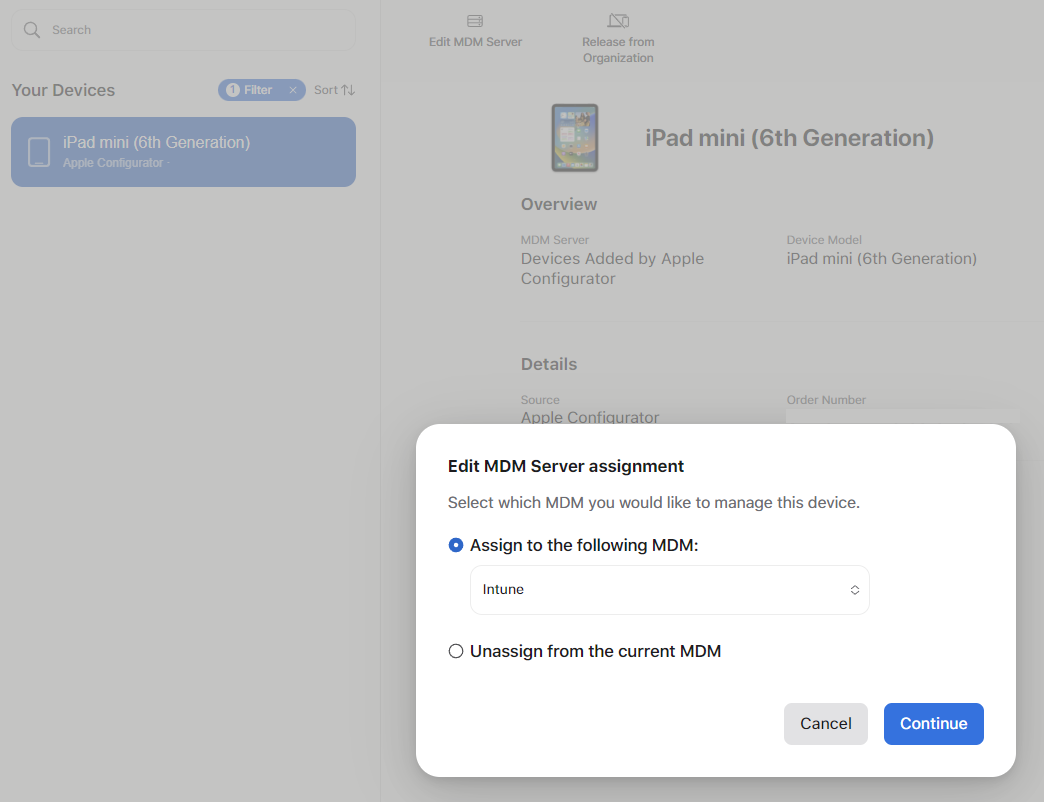Select iPad mini (6th Generation) device row
Viewport: 1044px width, 802px height.
tap(183, 152)
